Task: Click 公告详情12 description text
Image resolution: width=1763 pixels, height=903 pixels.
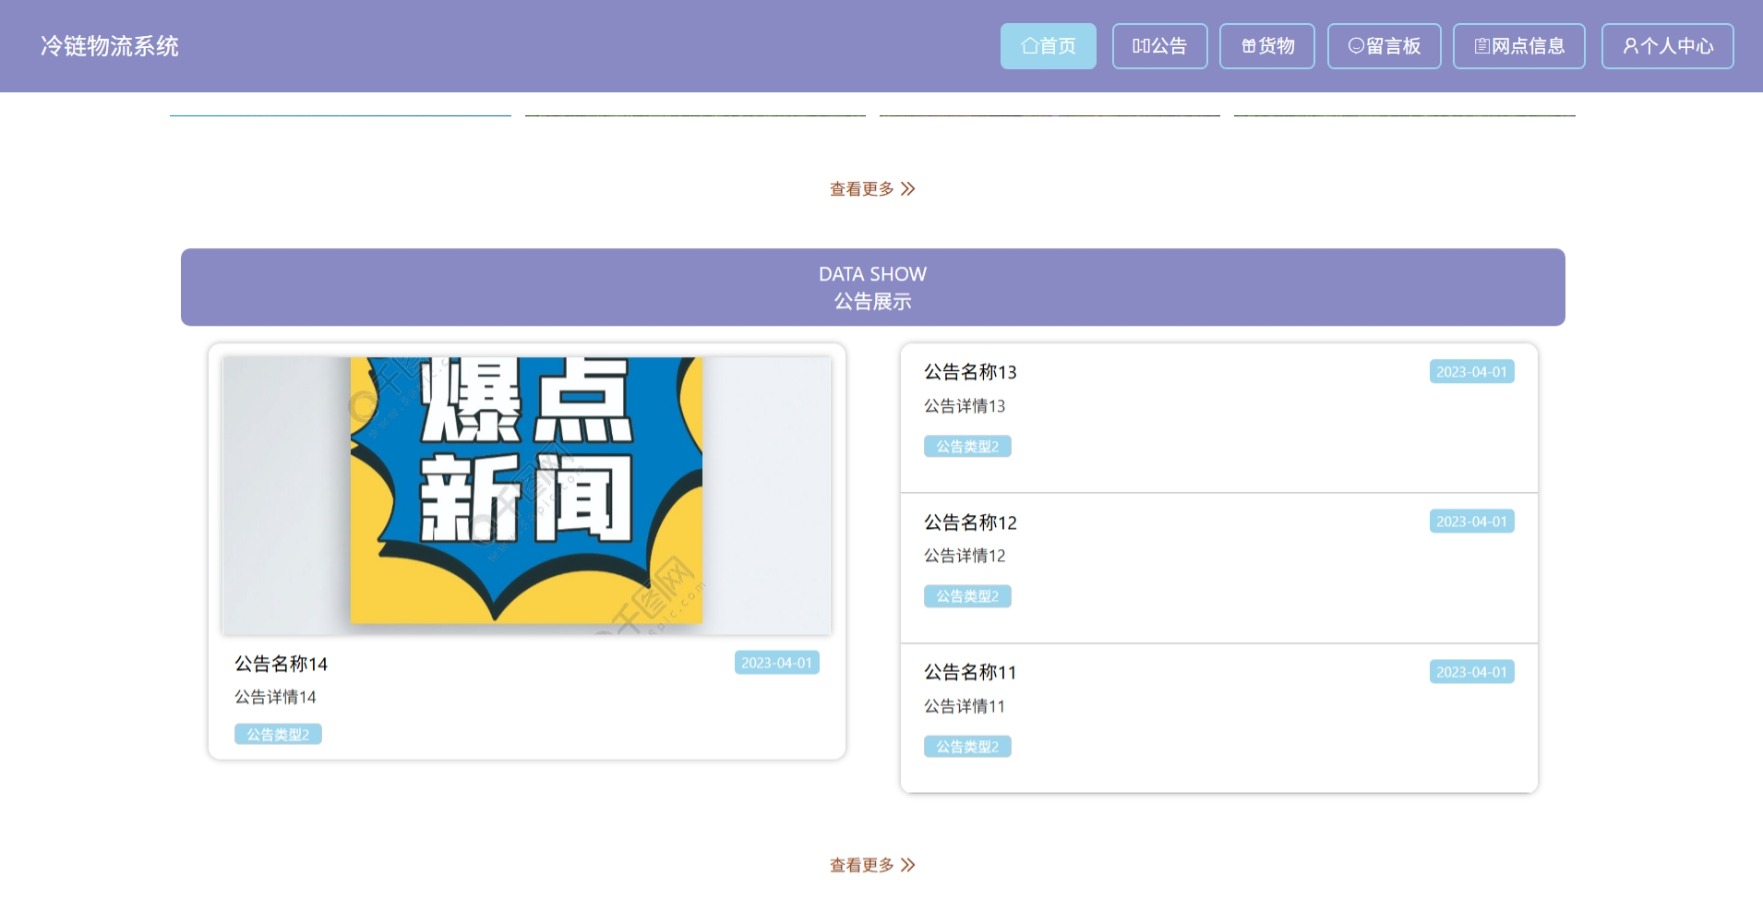Action: pyautogui.click(x=964, y=556)
